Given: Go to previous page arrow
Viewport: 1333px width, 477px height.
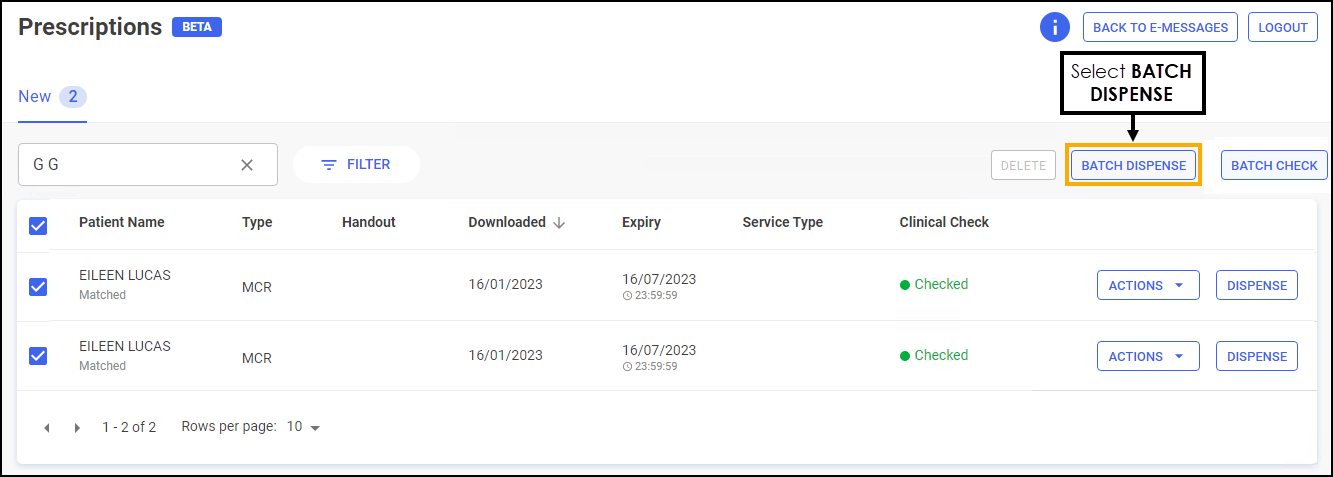Looking at the screenshot, I should point(46,428).
